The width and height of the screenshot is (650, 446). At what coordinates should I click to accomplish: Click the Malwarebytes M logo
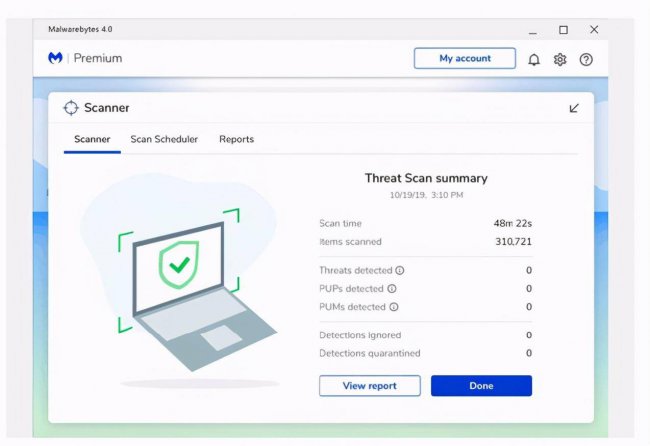pyautogui.click(x=55, y=58)
